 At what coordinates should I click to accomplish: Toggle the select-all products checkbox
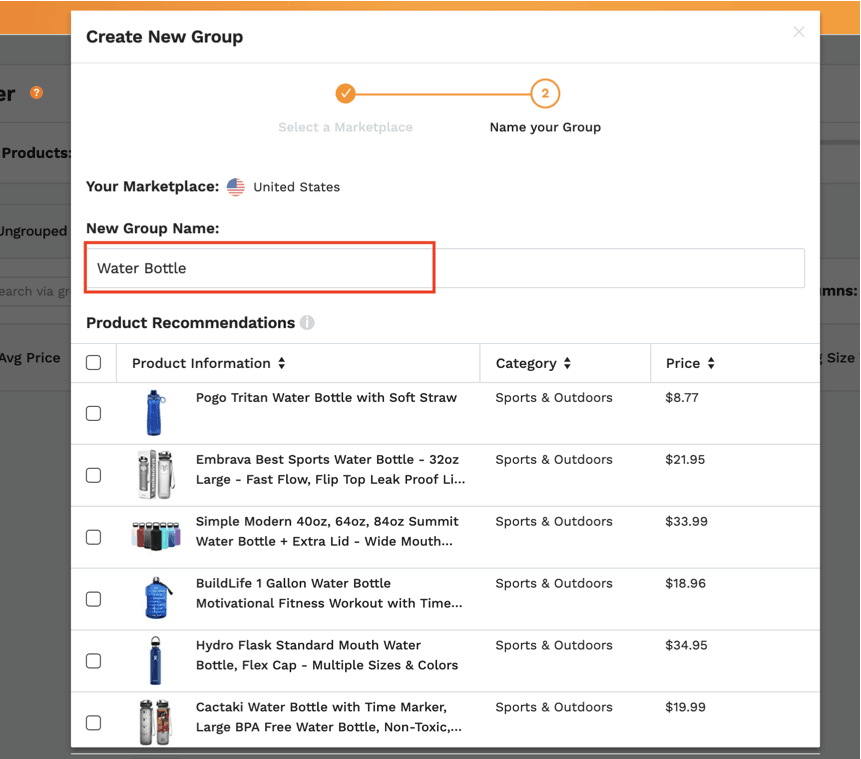coord(93,362)
